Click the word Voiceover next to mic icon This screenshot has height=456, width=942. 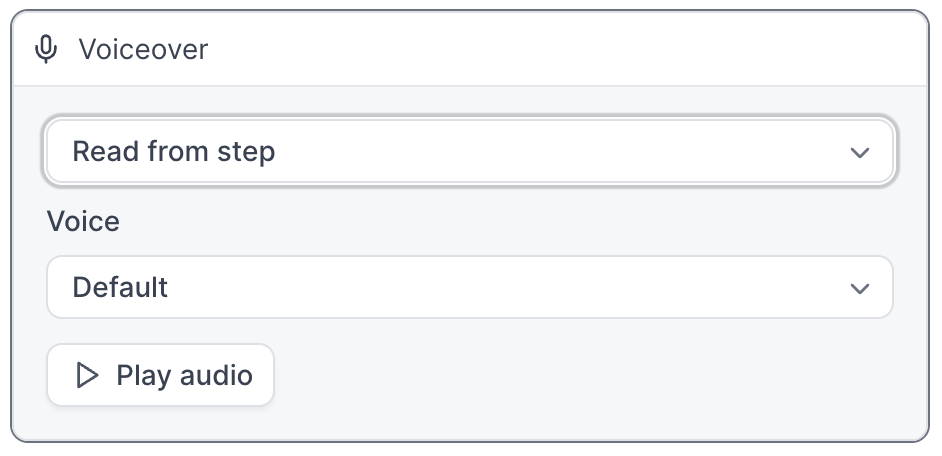tap(143, 49)
